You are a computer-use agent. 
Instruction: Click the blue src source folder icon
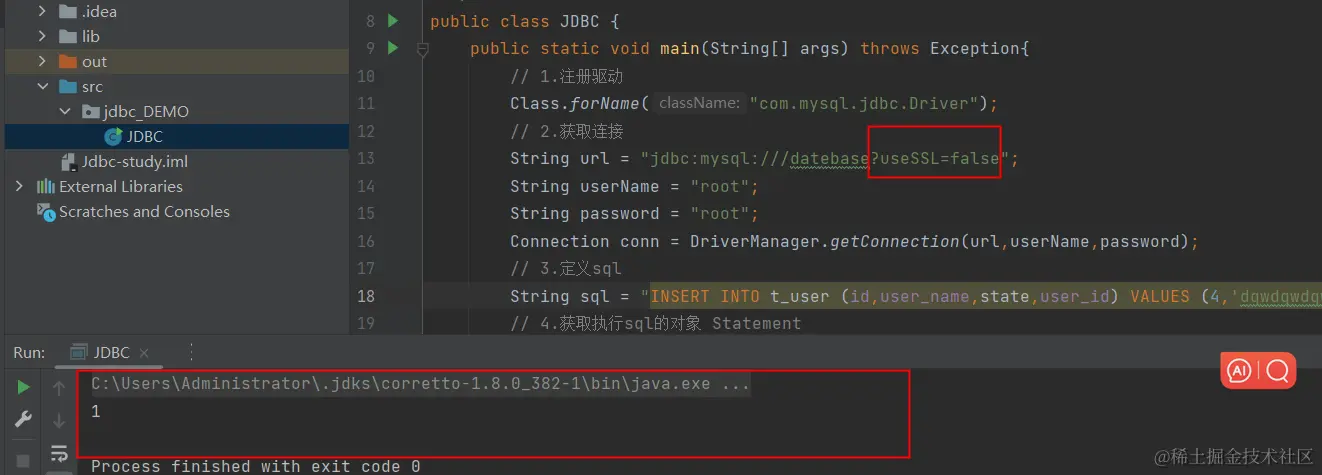coord(68,86)
